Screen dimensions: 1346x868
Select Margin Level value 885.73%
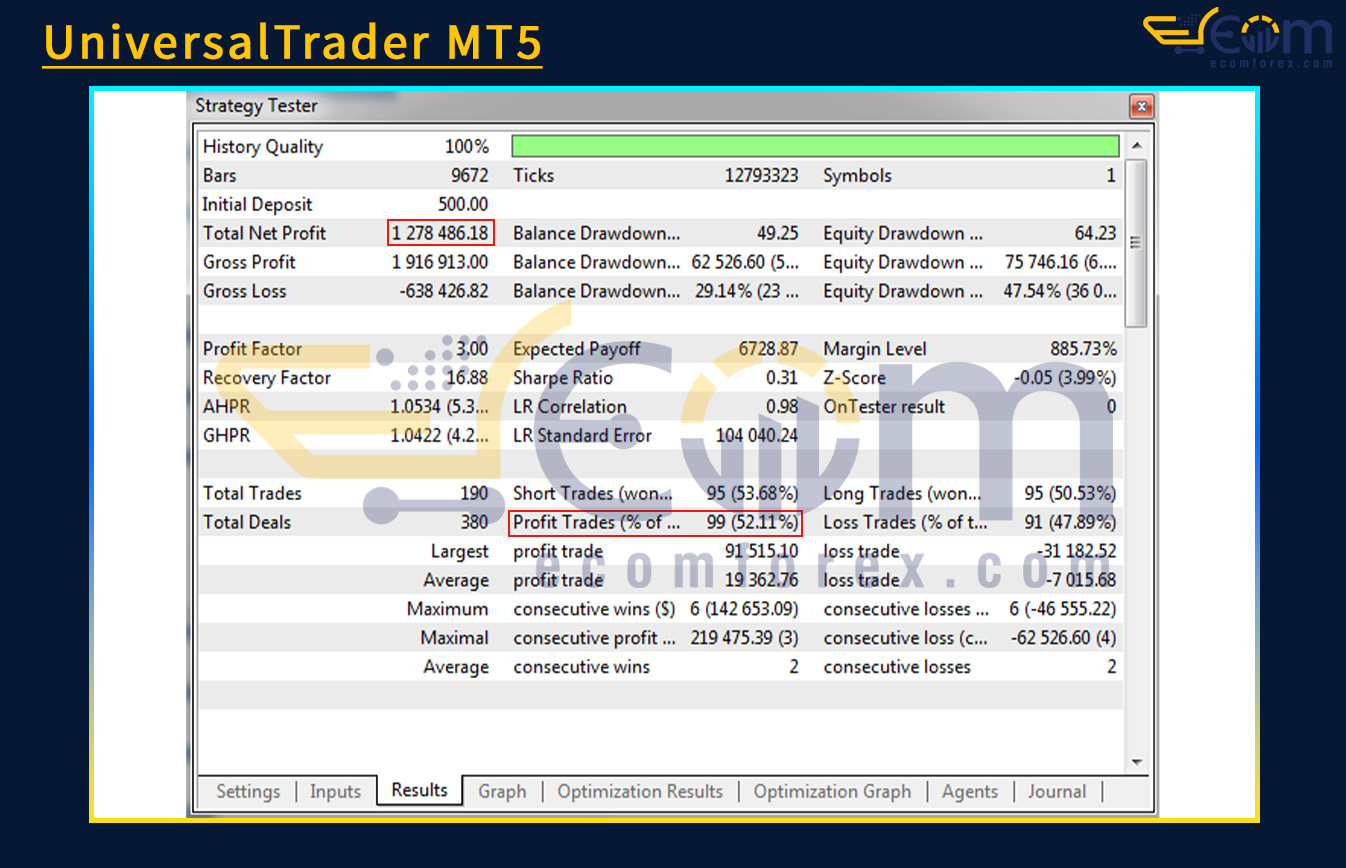(1083, 349)
